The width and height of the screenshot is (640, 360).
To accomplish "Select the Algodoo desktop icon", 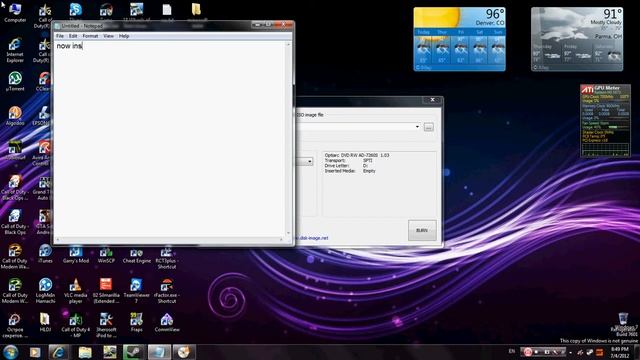I will coord(15,116).
